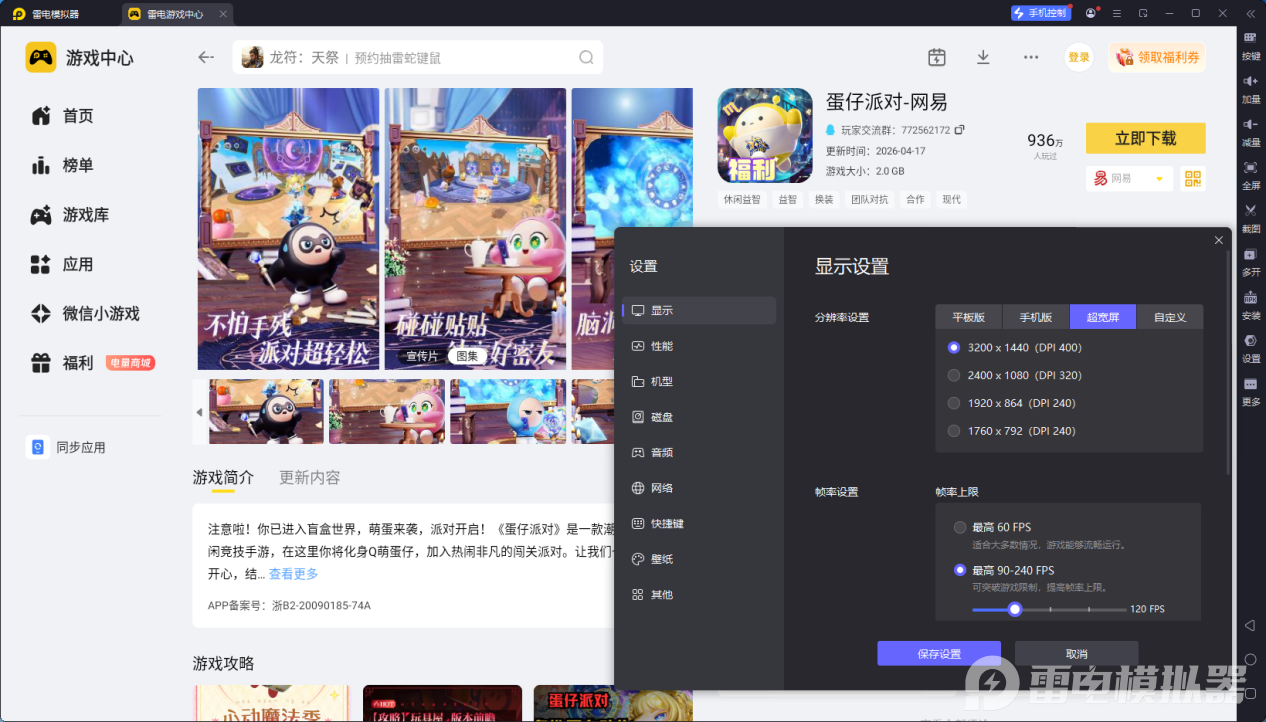Switch to 自定义 resolution tab
Image resolution: width=1266 pixels, height=722 pixels.
(x=1170, y=317)
